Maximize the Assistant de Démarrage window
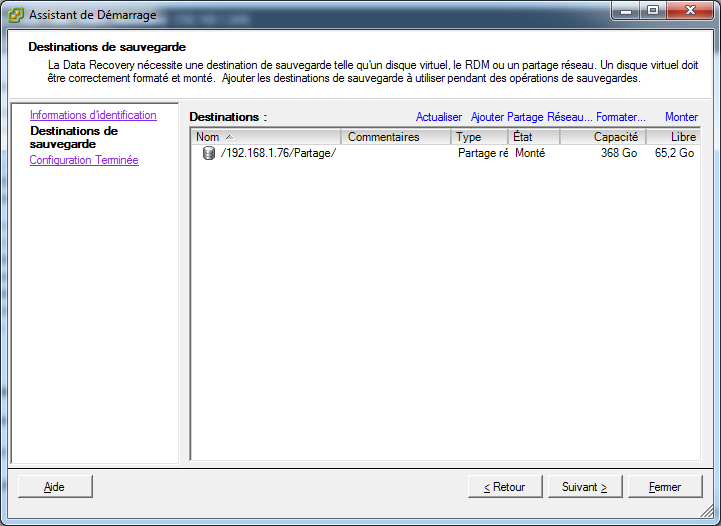The height and width of the screenshot is (526, 721). pos(653,11)
